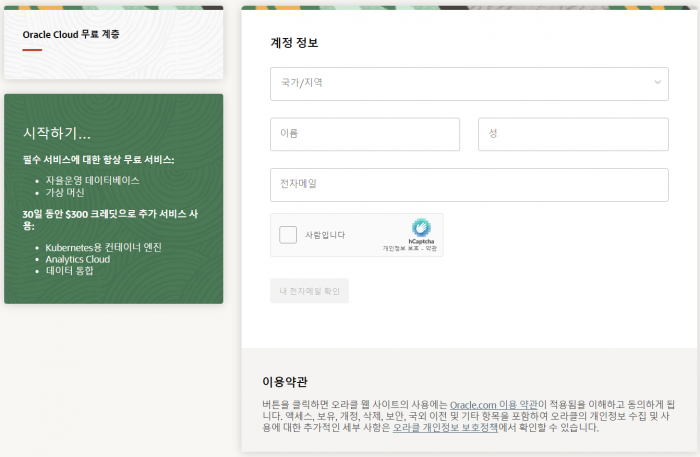
Task: Click the 30일 동안 $300 크레딧 text
Action: [110, 220]
